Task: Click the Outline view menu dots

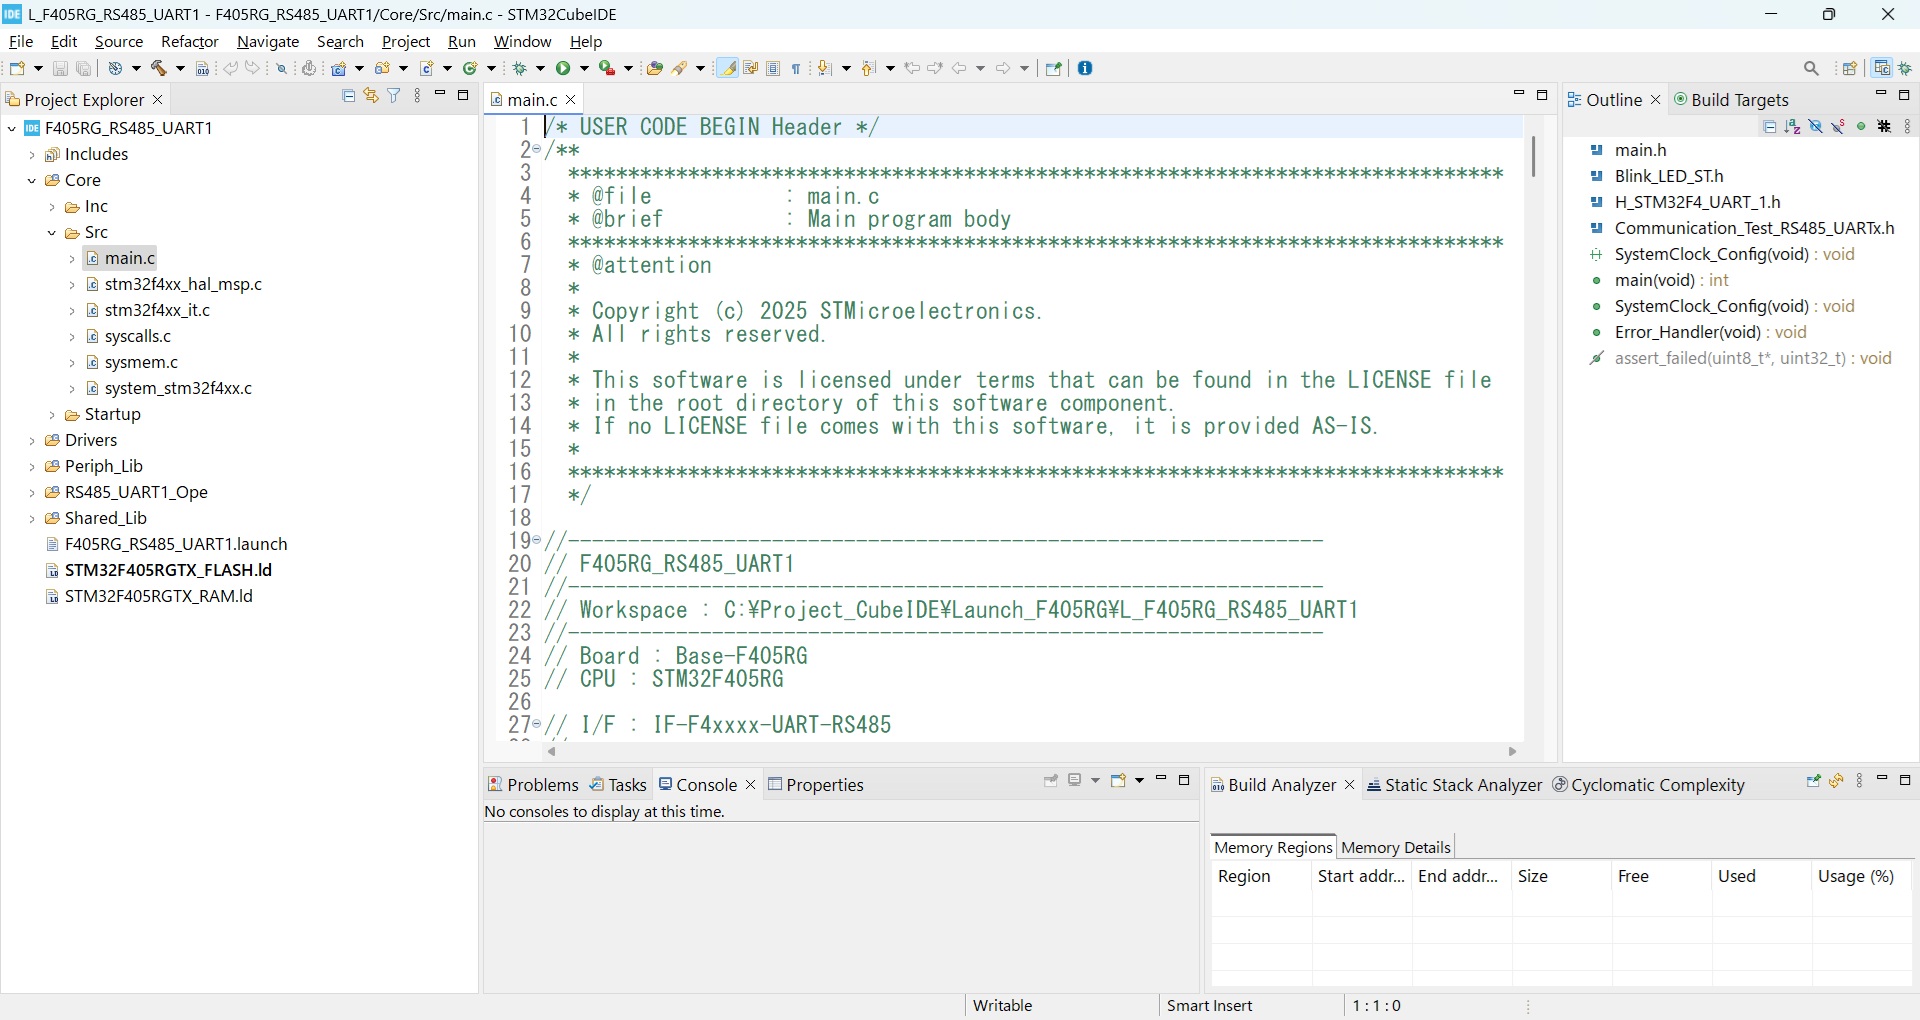Action: coord(1908,127)
